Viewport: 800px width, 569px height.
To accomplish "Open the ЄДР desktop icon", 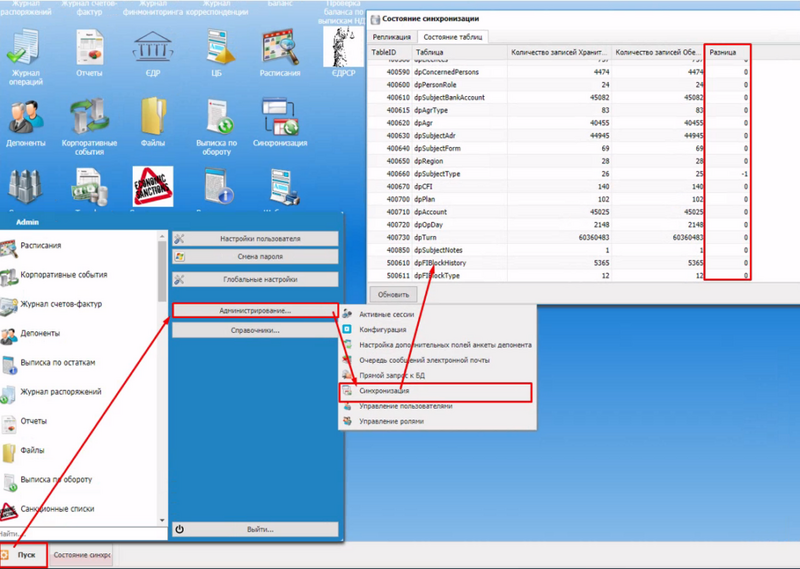I will [153, 52].
